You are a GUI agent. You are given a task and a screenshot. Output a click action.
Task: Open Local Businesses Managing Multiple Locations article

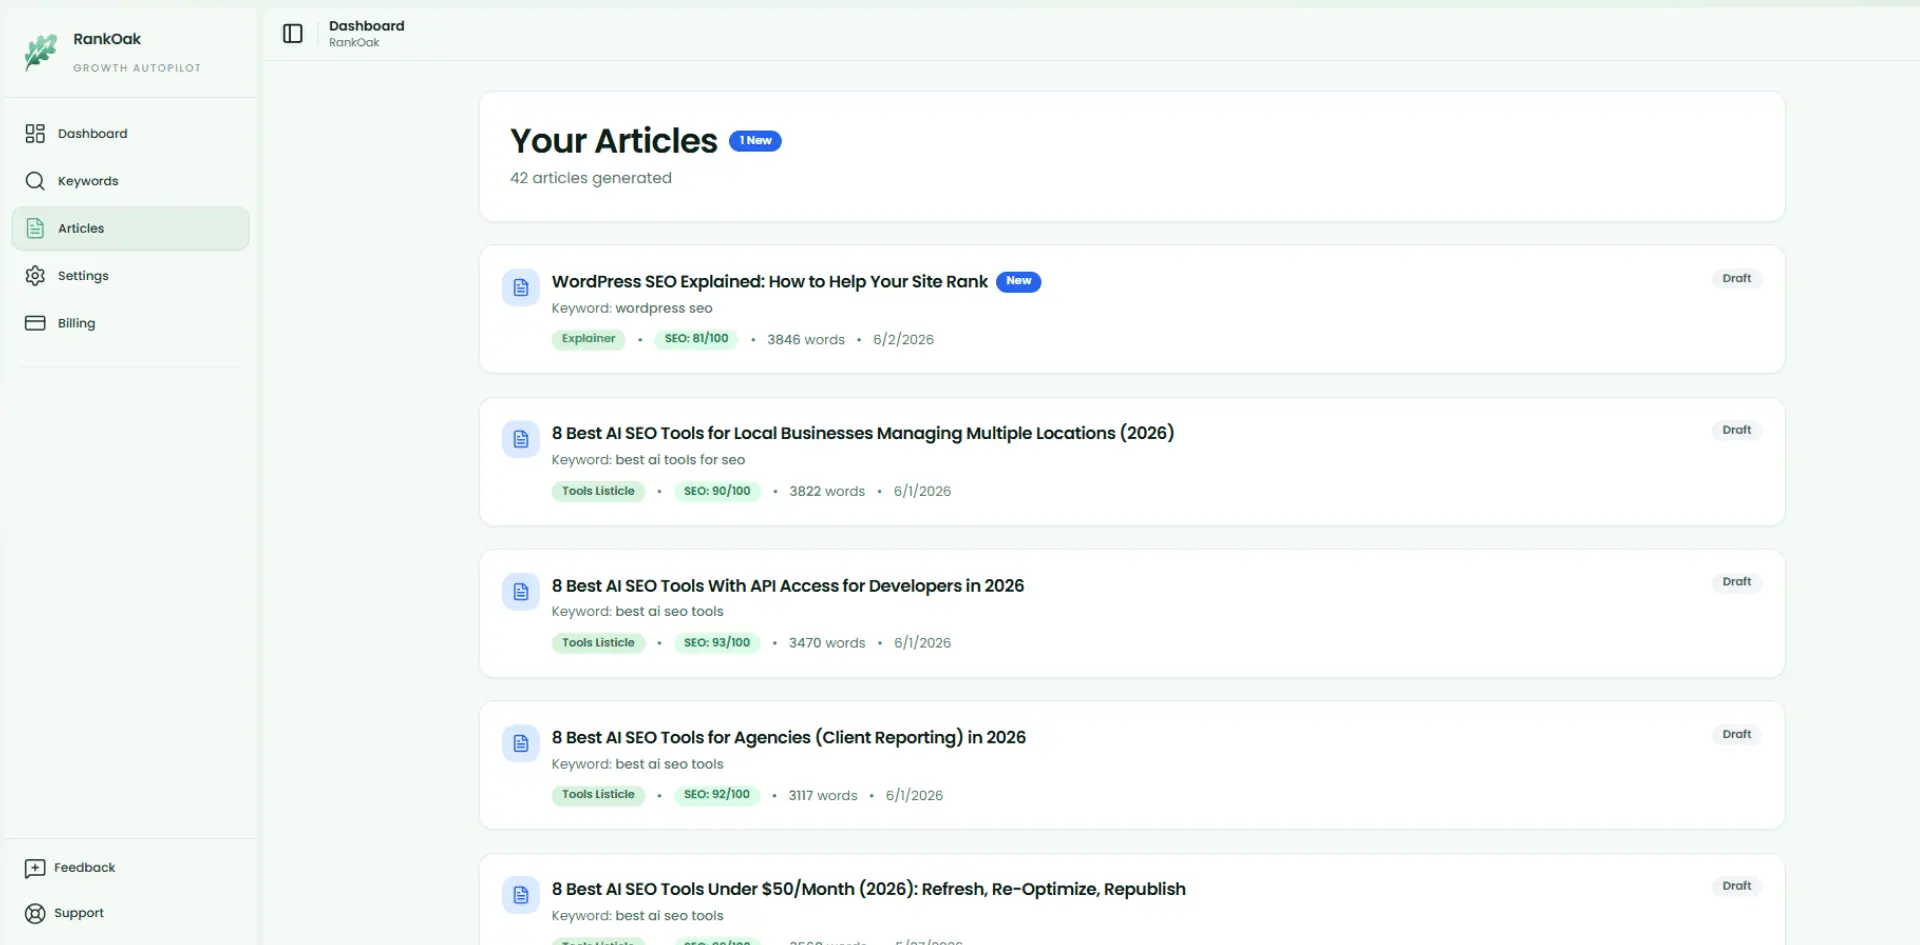[x=863, y=433]
